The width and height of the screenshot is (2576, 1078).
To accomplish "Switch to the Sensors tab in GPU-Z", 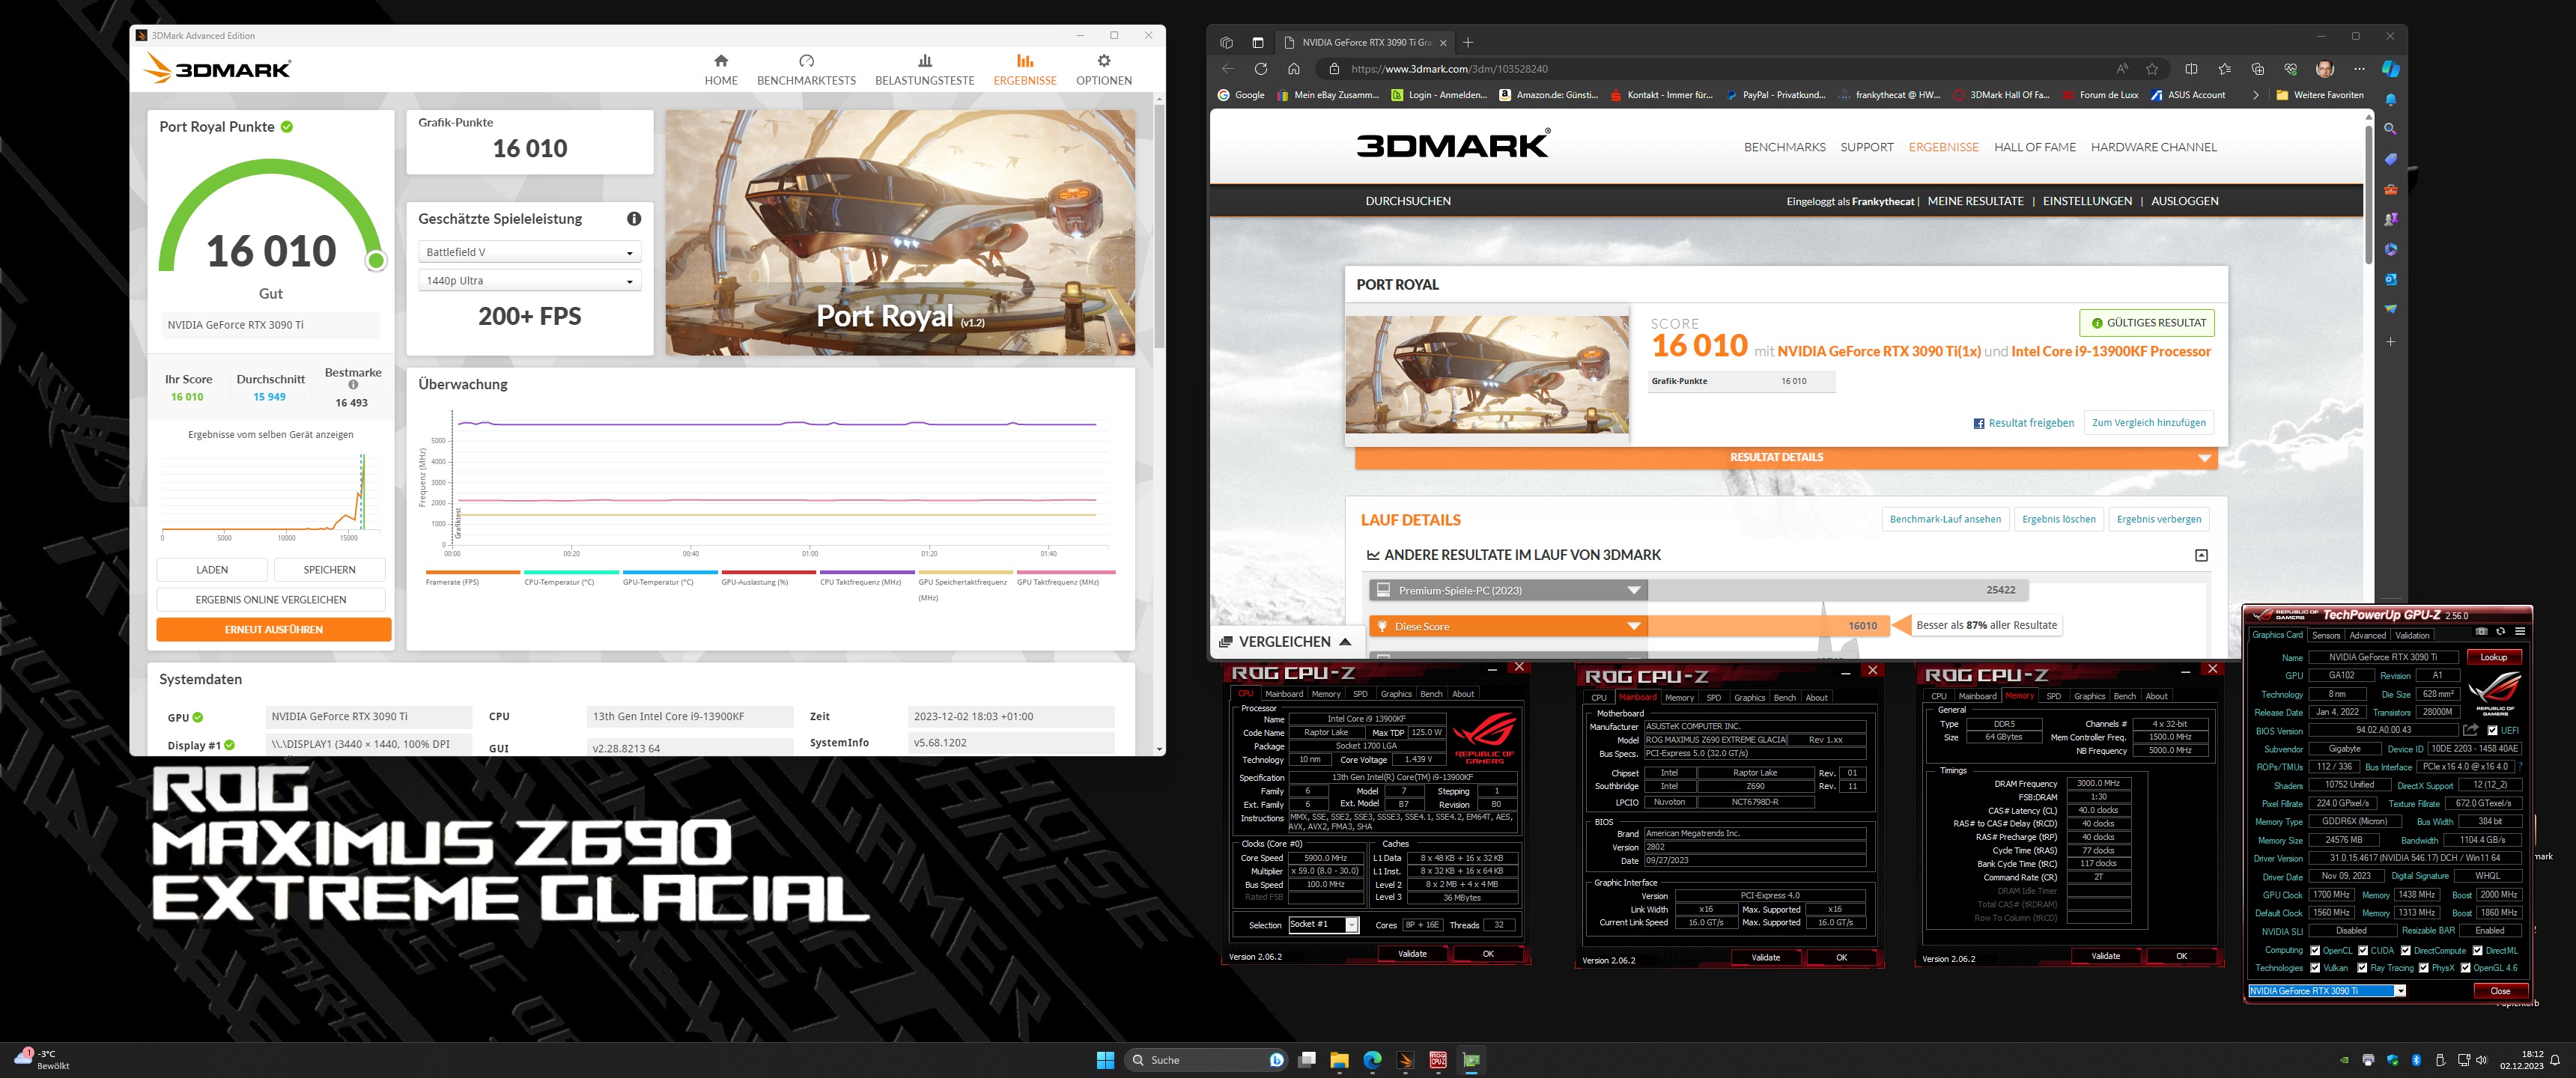I will coord(2326,635).
